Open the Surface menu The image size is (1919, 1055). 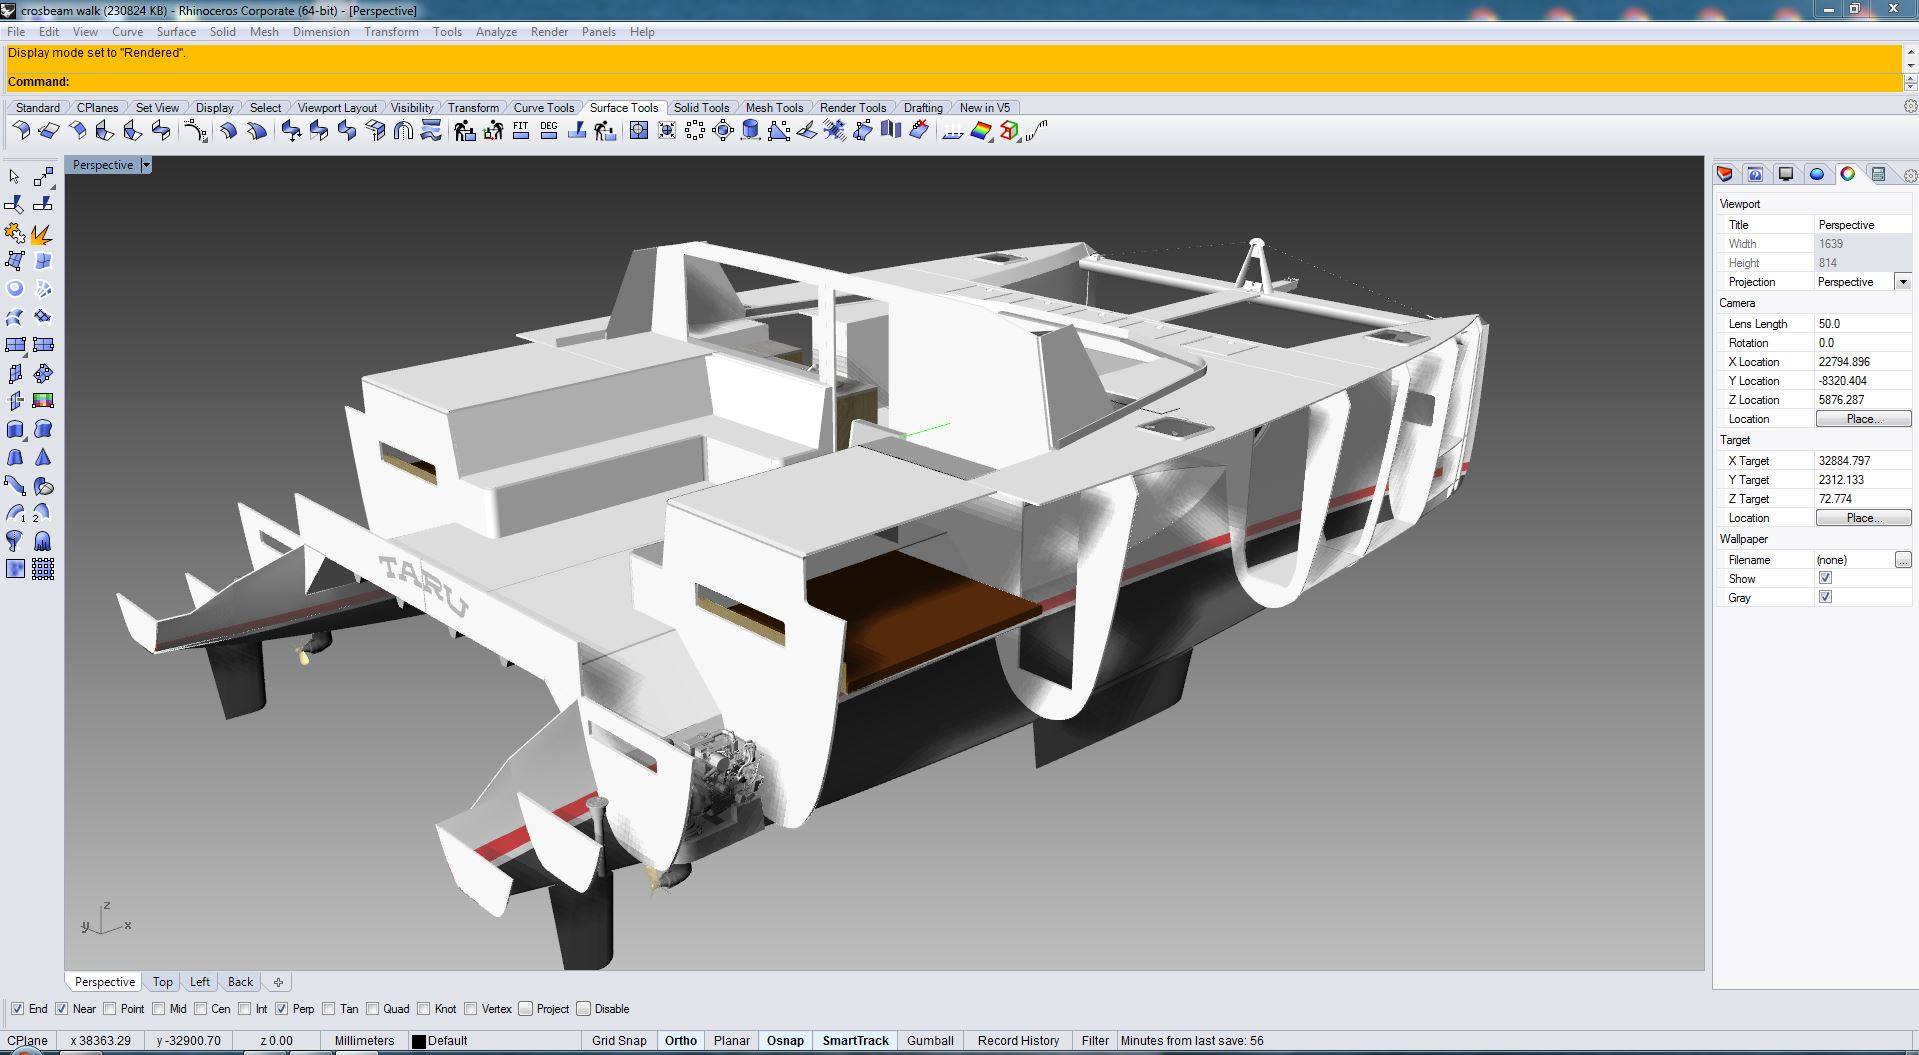[176, 32]
